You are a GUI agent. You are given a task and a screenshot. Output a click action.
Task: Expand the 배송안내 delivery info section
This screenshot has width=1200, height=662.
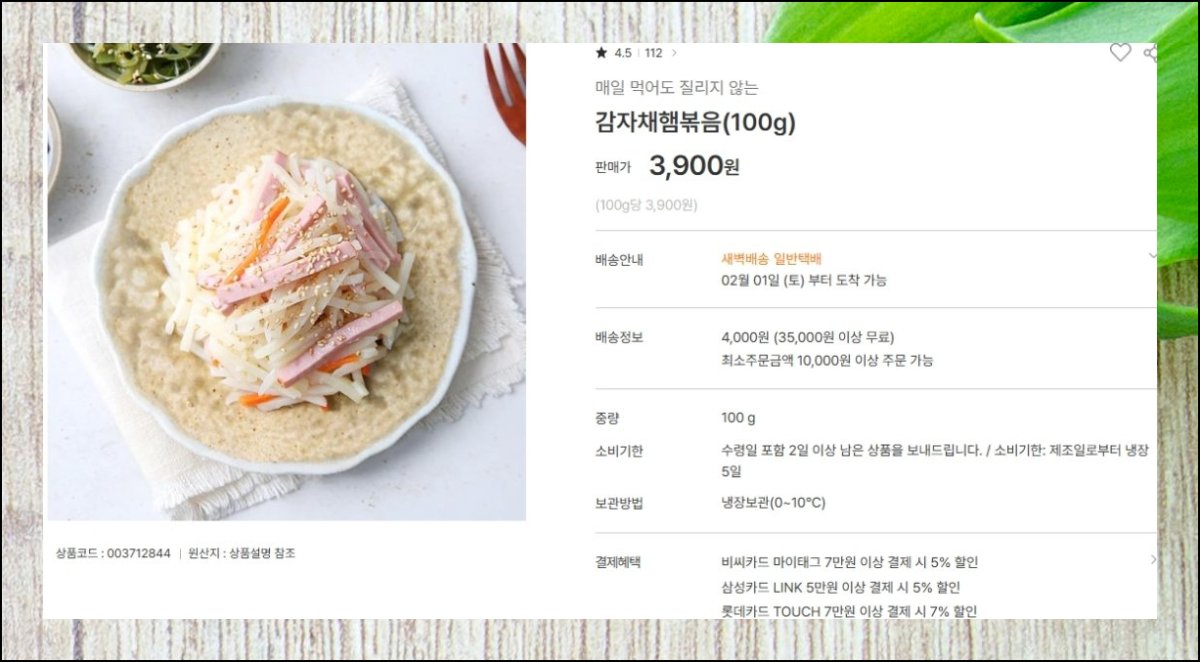(x=1152, y=256)
